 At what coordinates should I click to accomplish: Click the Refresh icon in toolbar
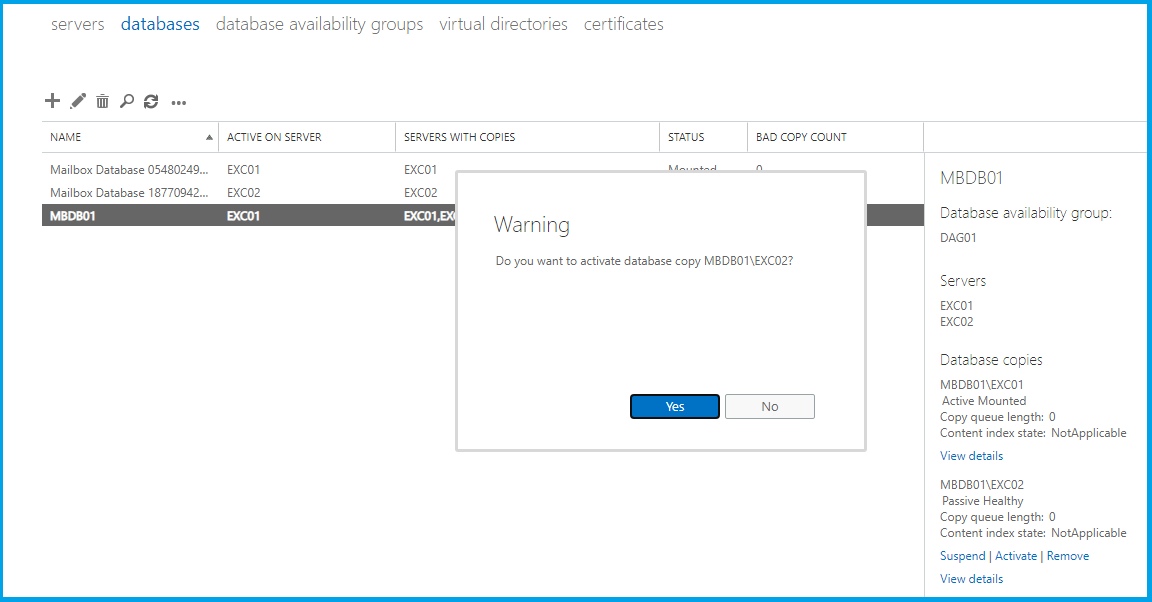pos(151,101)
